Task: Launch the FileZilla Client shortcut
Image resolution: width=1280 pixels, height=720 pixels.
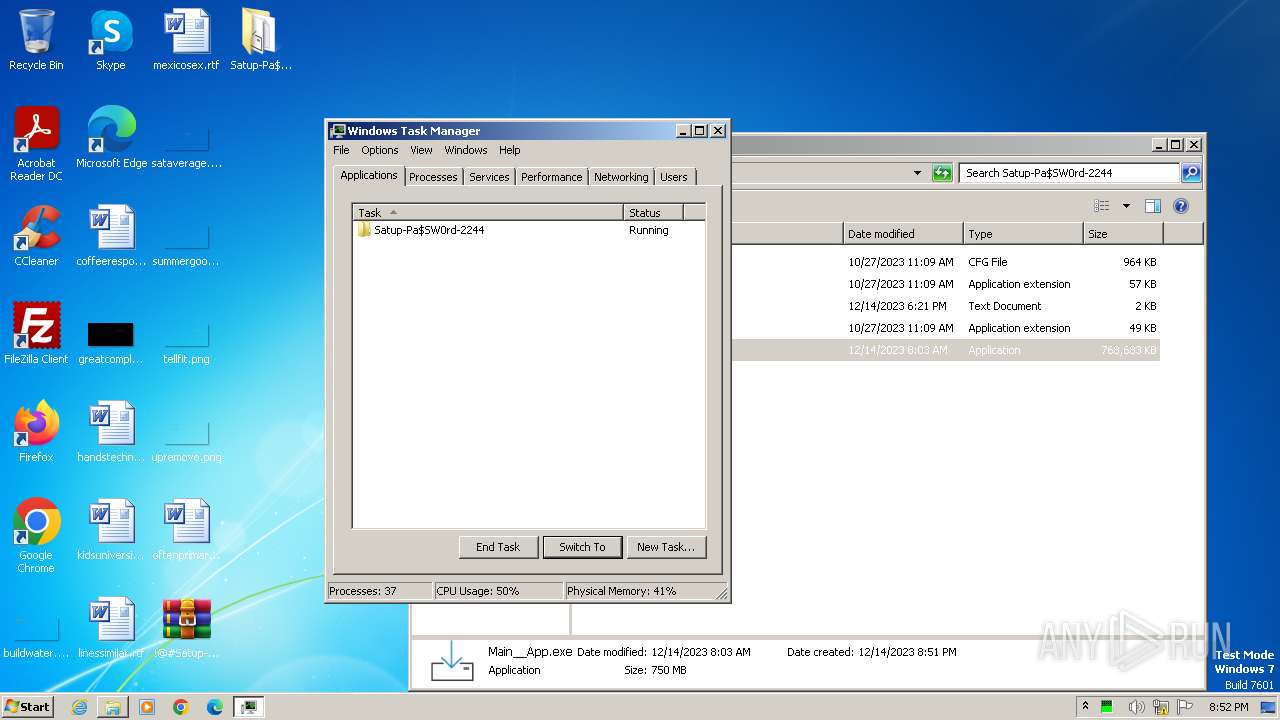Action: [x=36, y=334]
